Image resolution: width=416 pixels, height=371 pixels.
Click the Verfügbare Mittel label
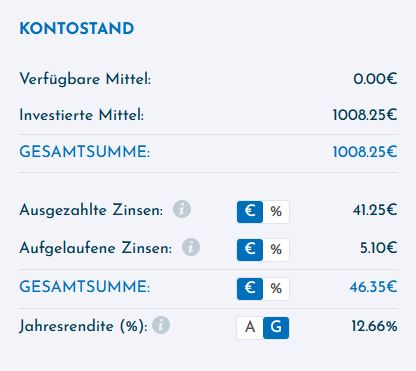[85, 79]
